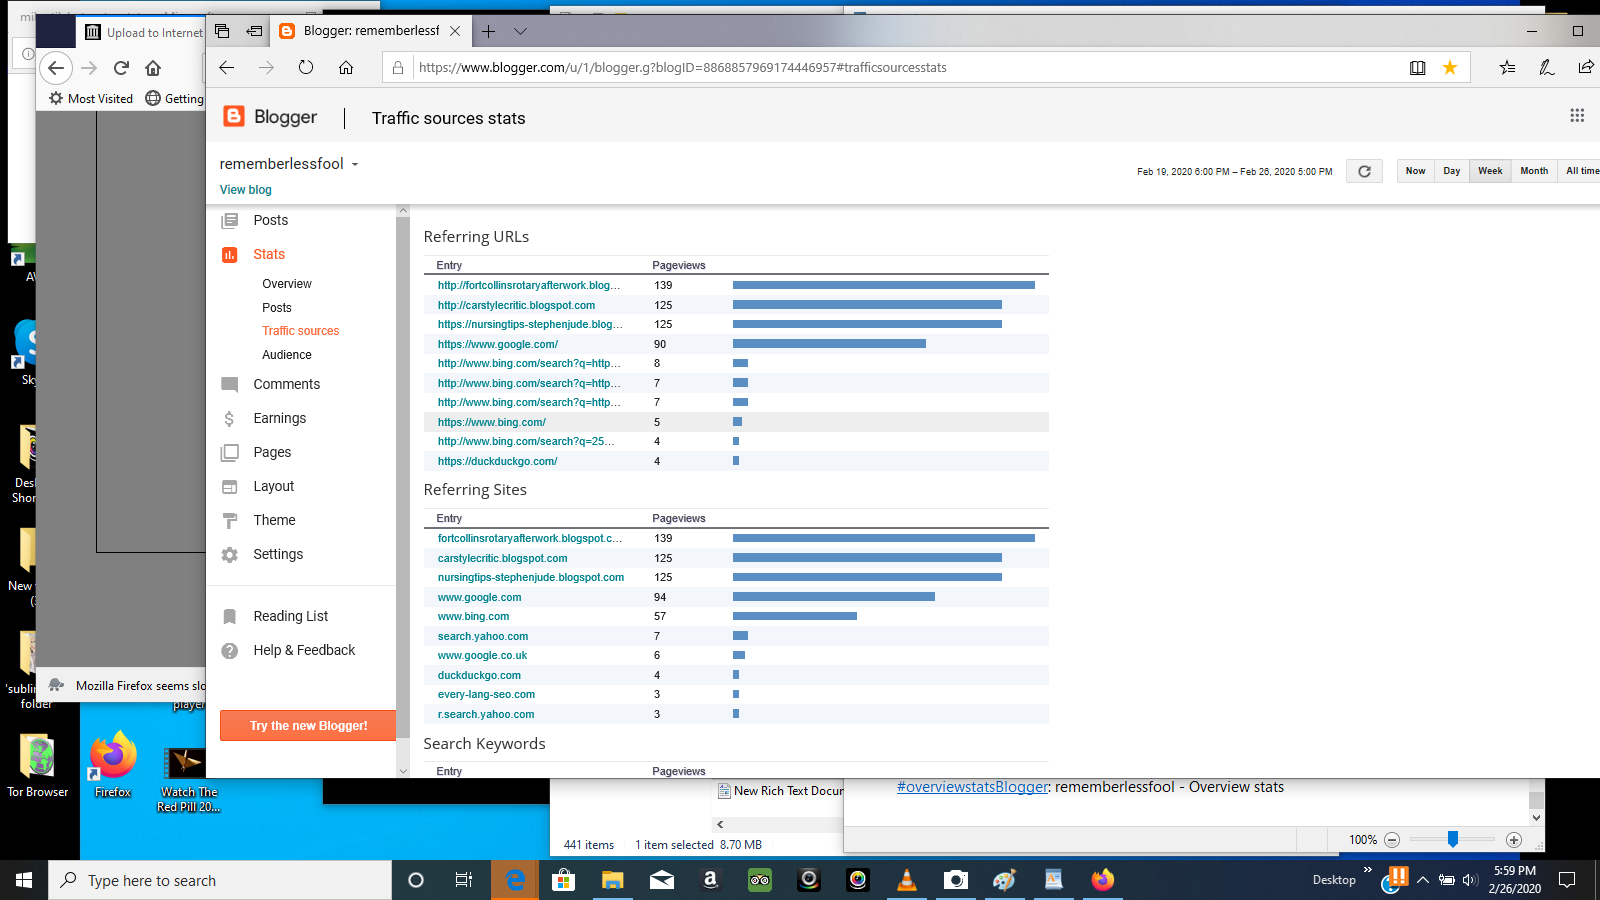Open Task View on the taskbar
The height and width of the screenshot is (900, 1600).
tap(464, 880)
